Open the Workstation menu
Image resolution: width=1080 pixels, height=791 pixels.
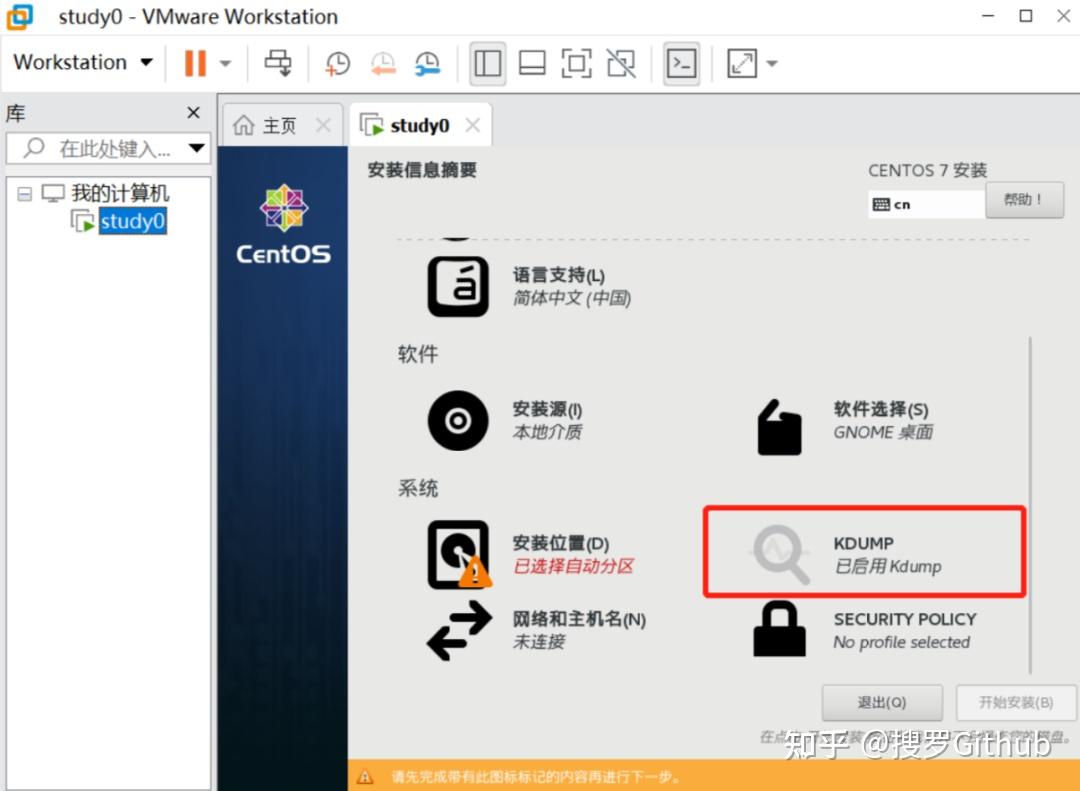coord(83,62)
